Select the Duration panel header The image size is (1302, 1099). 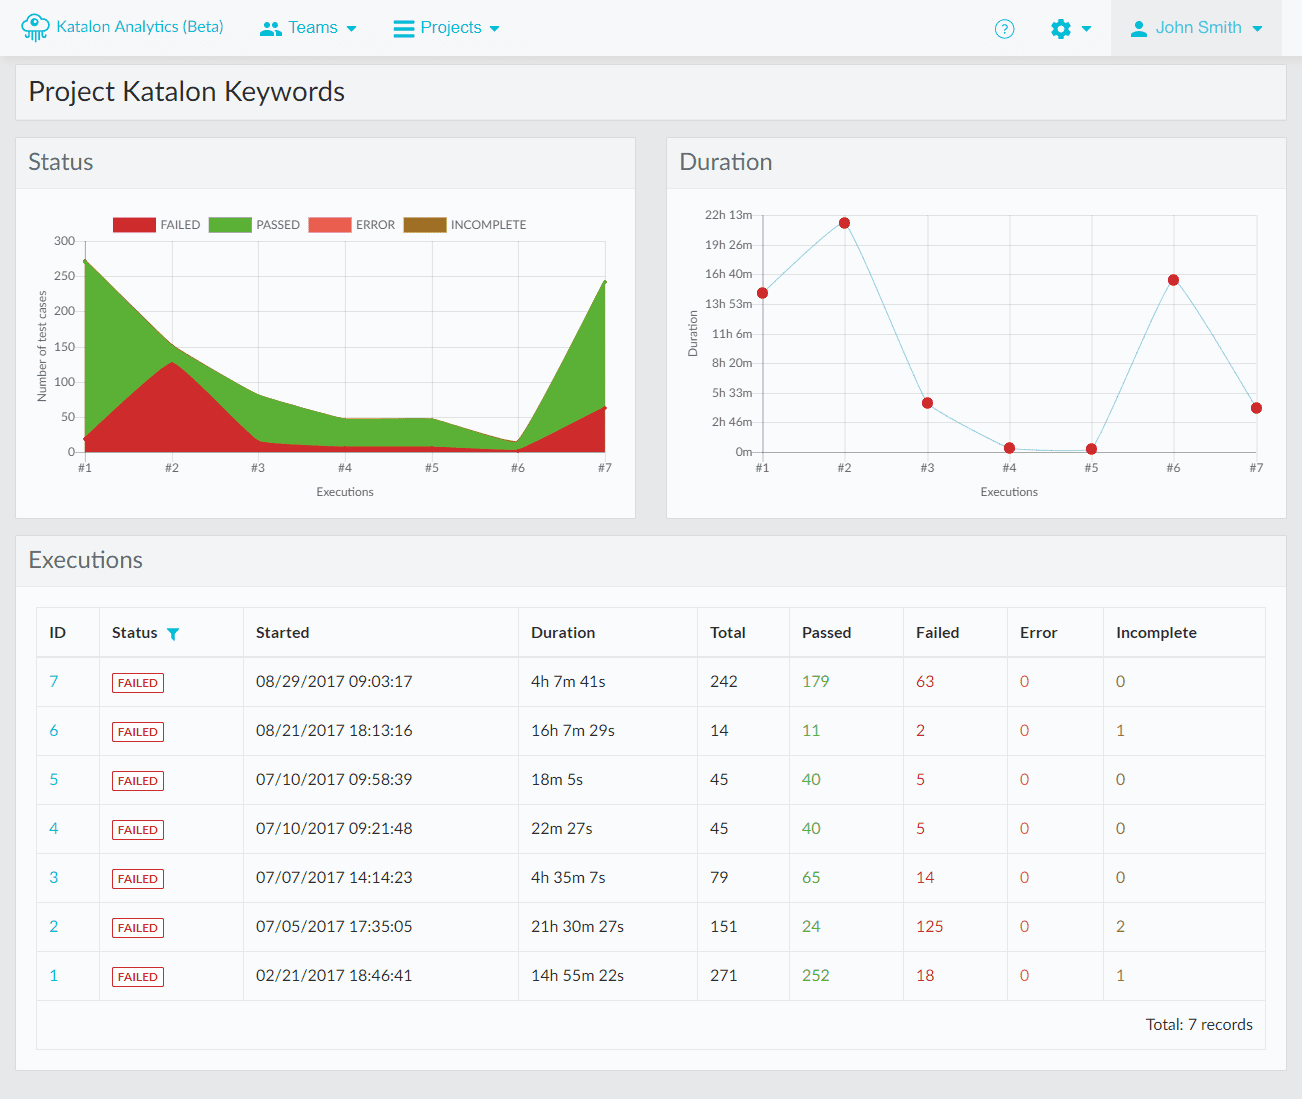click(x=726, y=162)
